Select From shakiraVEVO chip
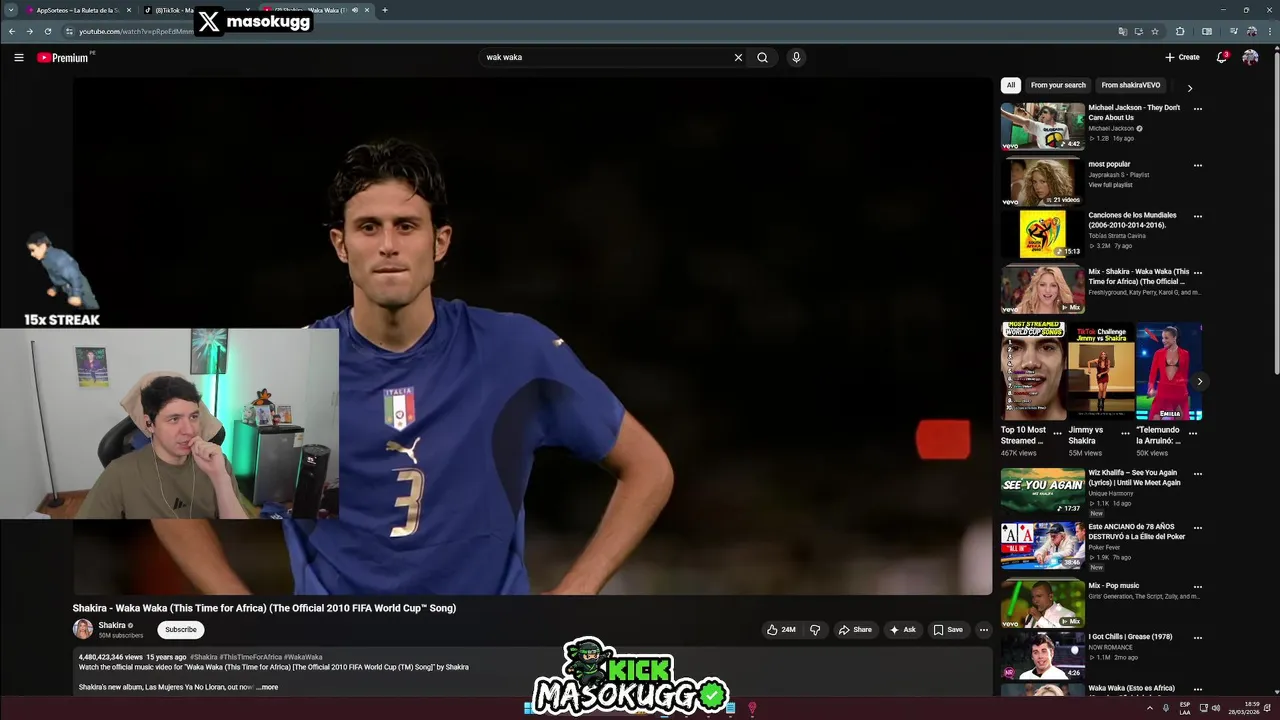 [1131, 85]
